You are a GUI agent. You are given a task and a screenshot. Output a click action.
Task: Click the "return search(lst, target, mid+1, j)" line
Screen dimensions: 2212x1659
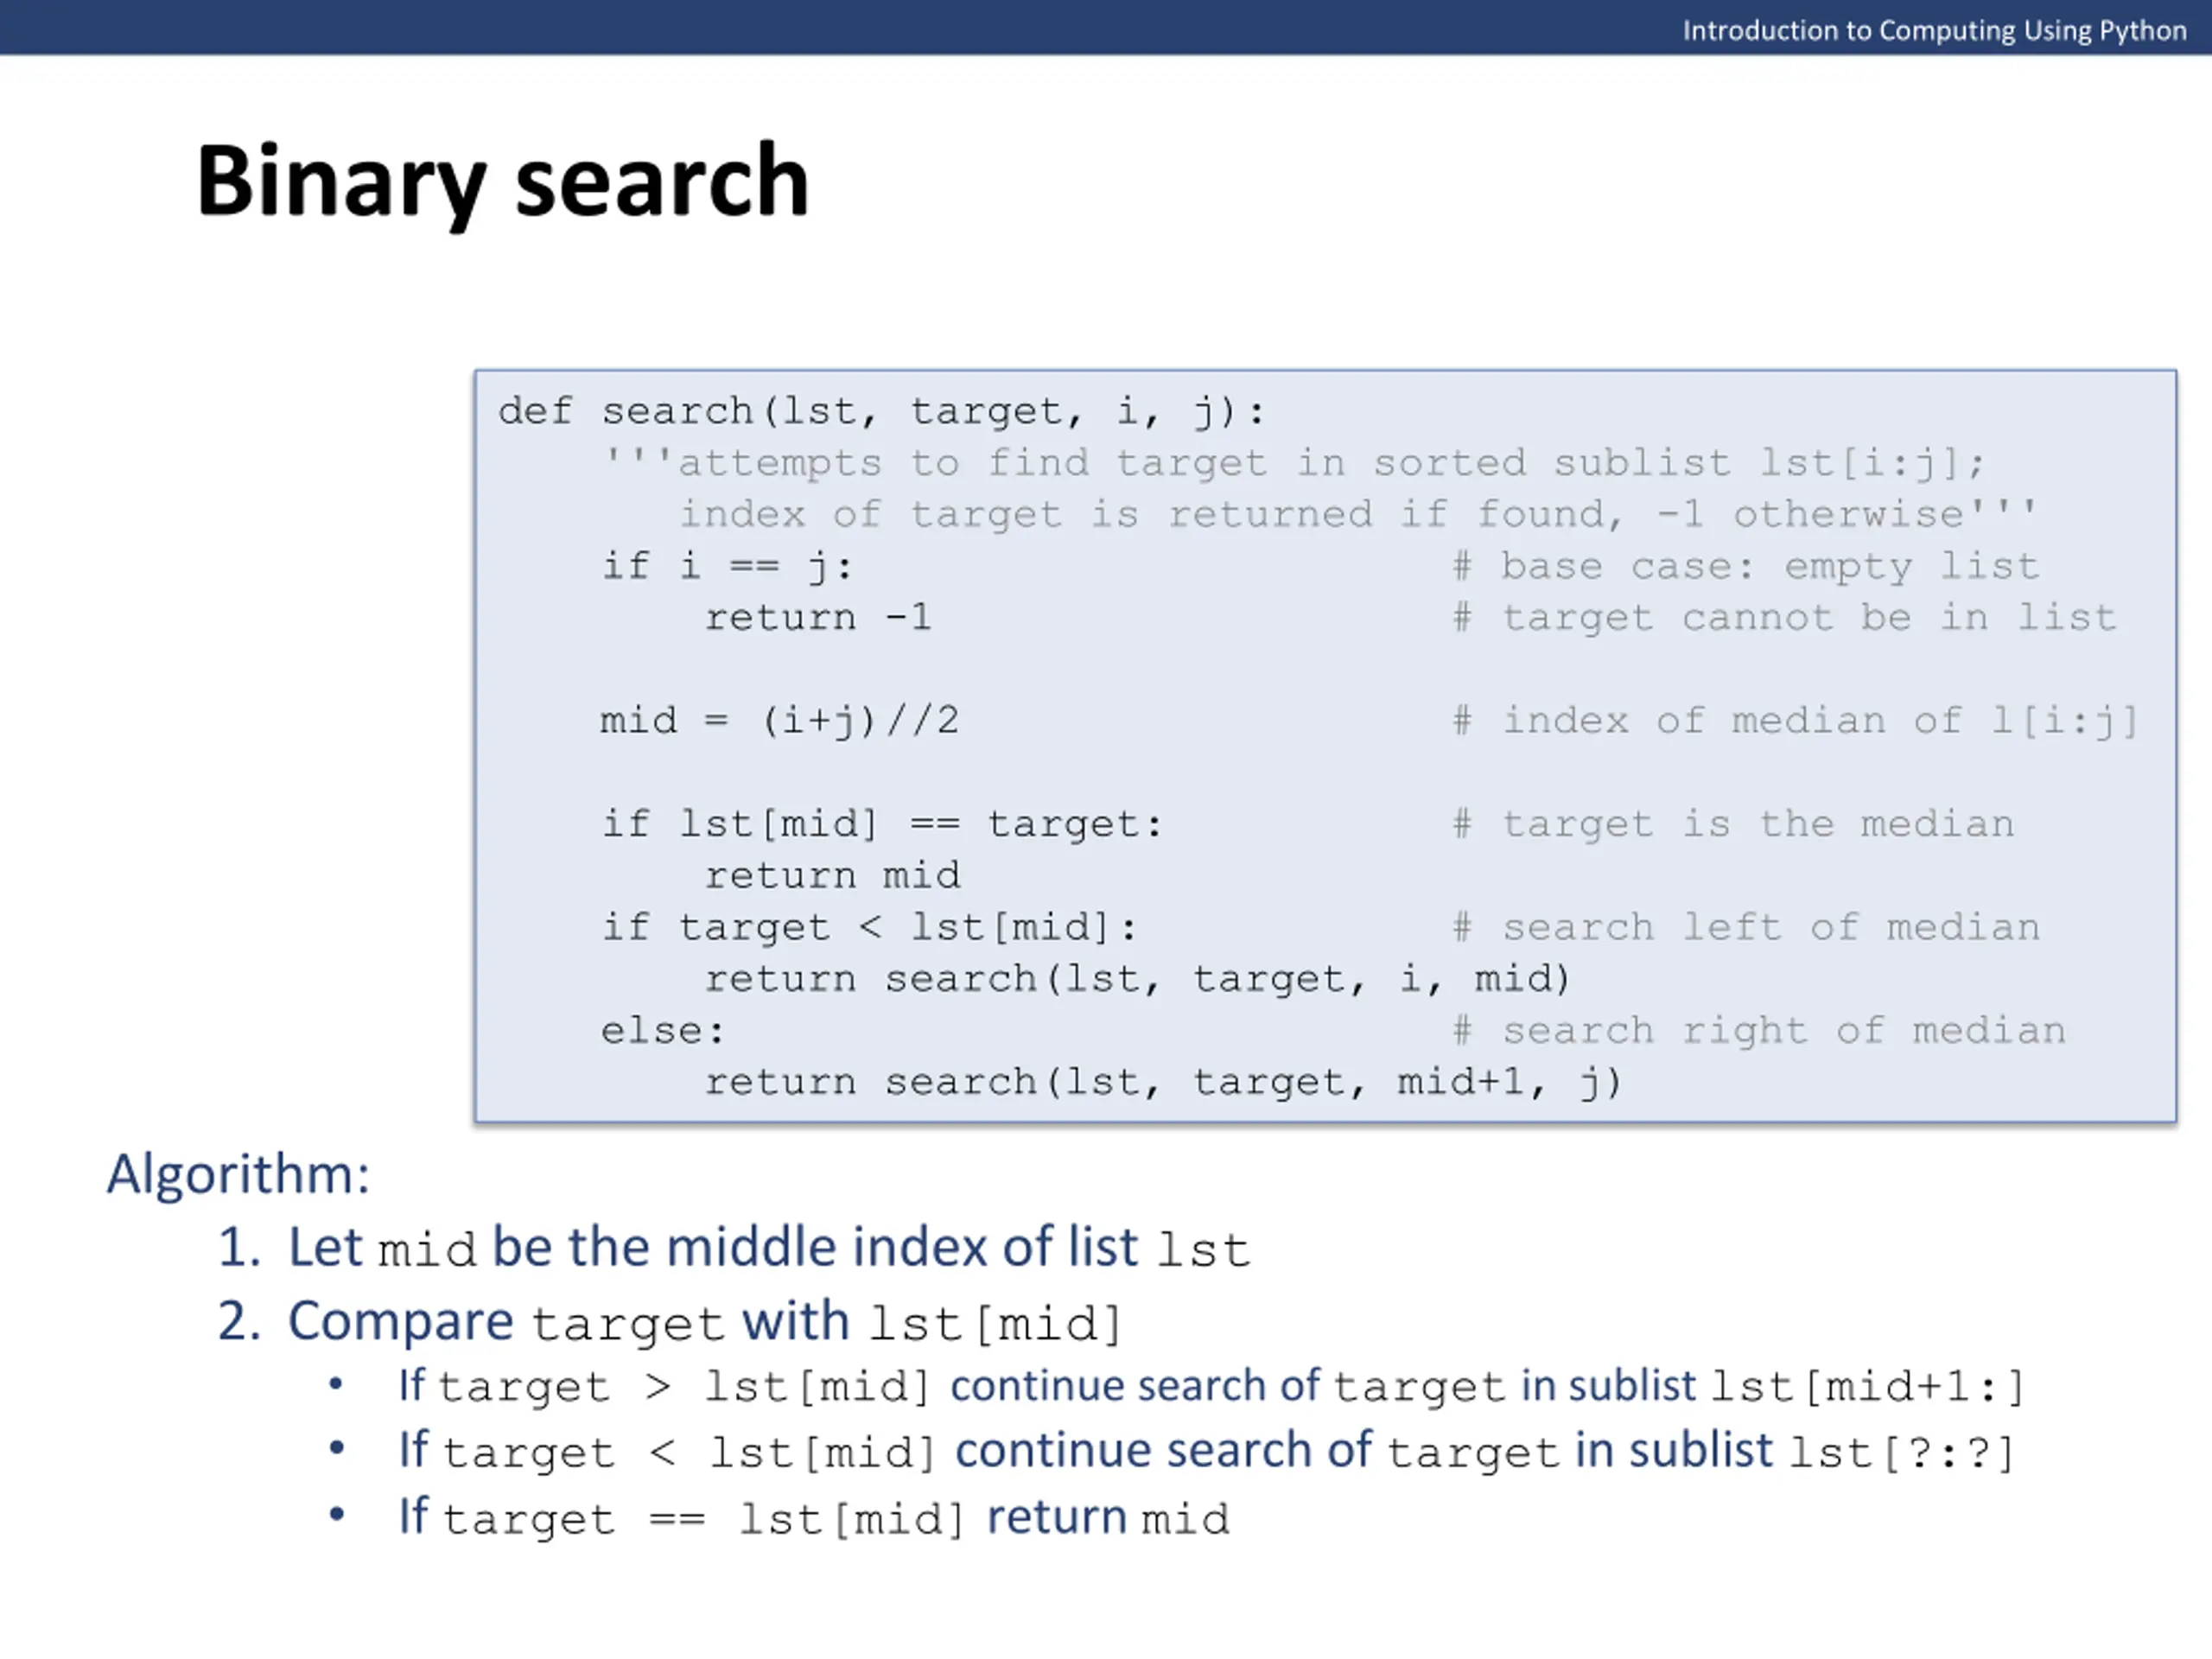(x=1162, y=1082)
